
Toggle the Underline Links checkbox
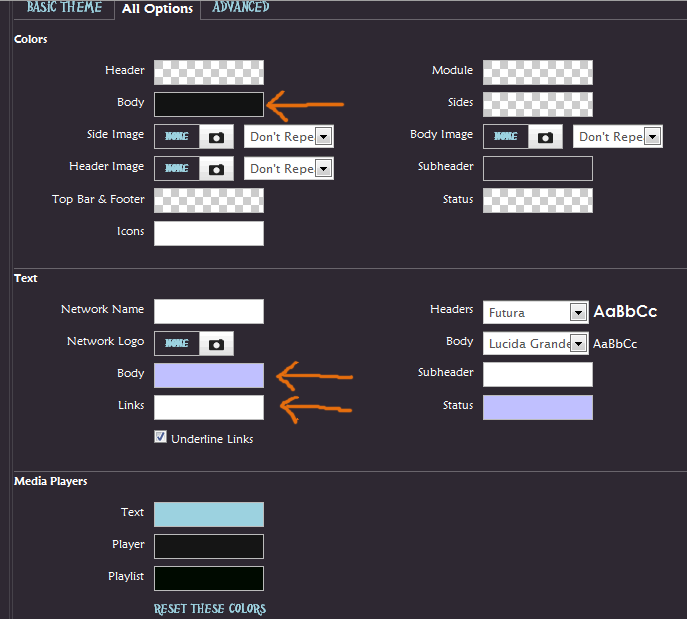160,437
